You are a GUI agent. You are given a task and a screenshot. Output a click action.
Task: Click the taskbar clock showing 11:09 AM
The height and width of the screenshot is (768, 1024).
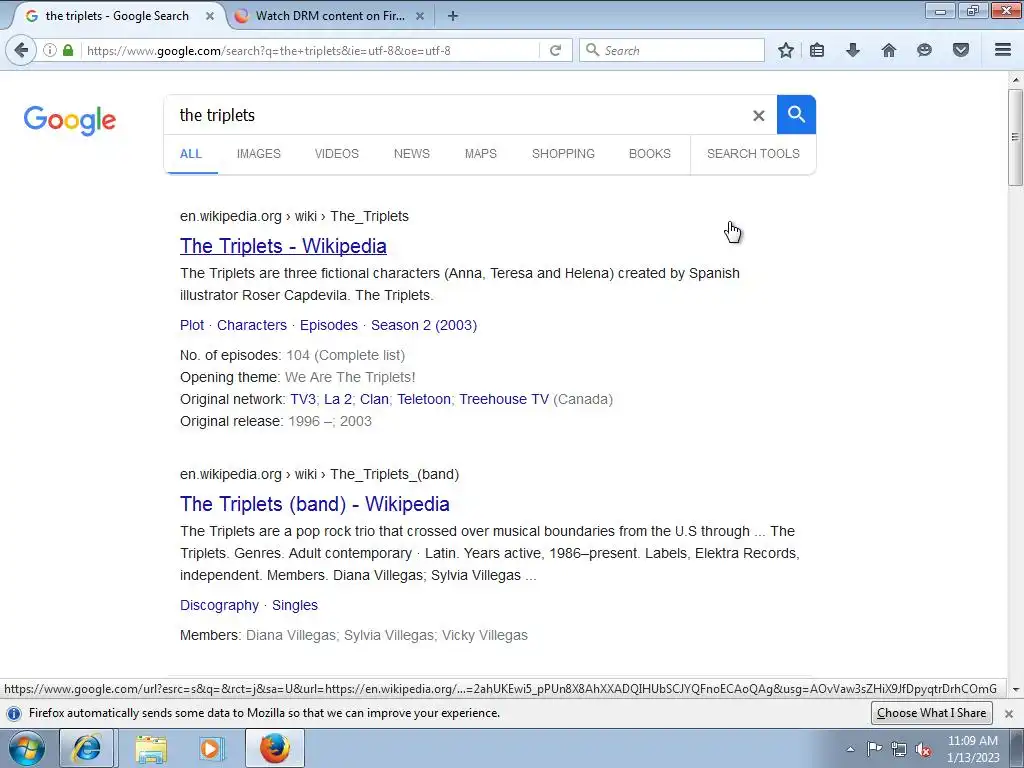[x=973, y=749]
